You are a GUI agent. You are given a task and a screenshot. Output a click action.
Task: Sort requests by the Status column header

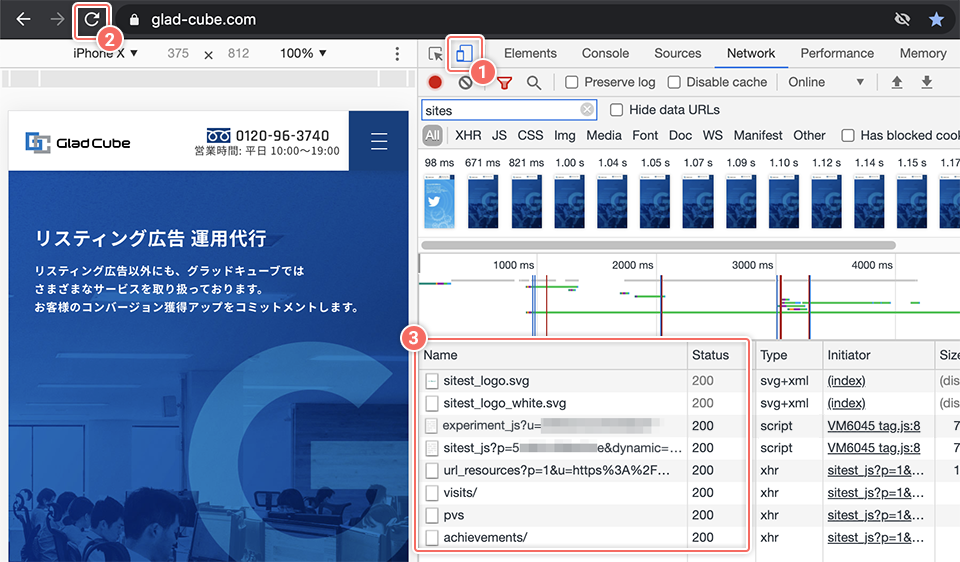pos(718,355)
